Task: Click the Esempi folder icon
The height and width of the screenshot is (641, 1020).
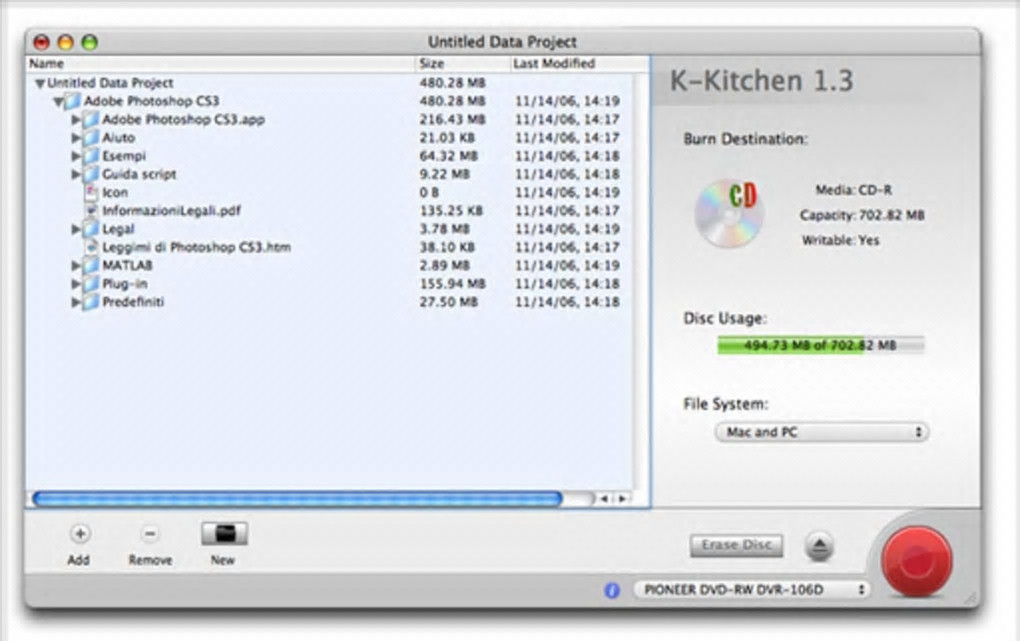Action: click(x=91, y=156)
